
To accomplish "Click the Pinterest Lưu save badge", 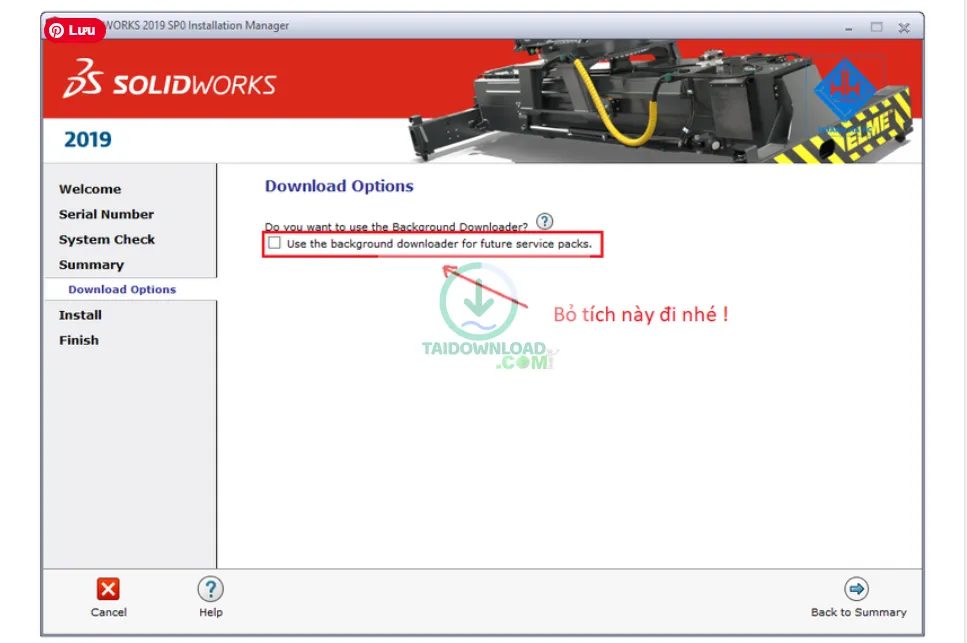I will pos(74,30).
